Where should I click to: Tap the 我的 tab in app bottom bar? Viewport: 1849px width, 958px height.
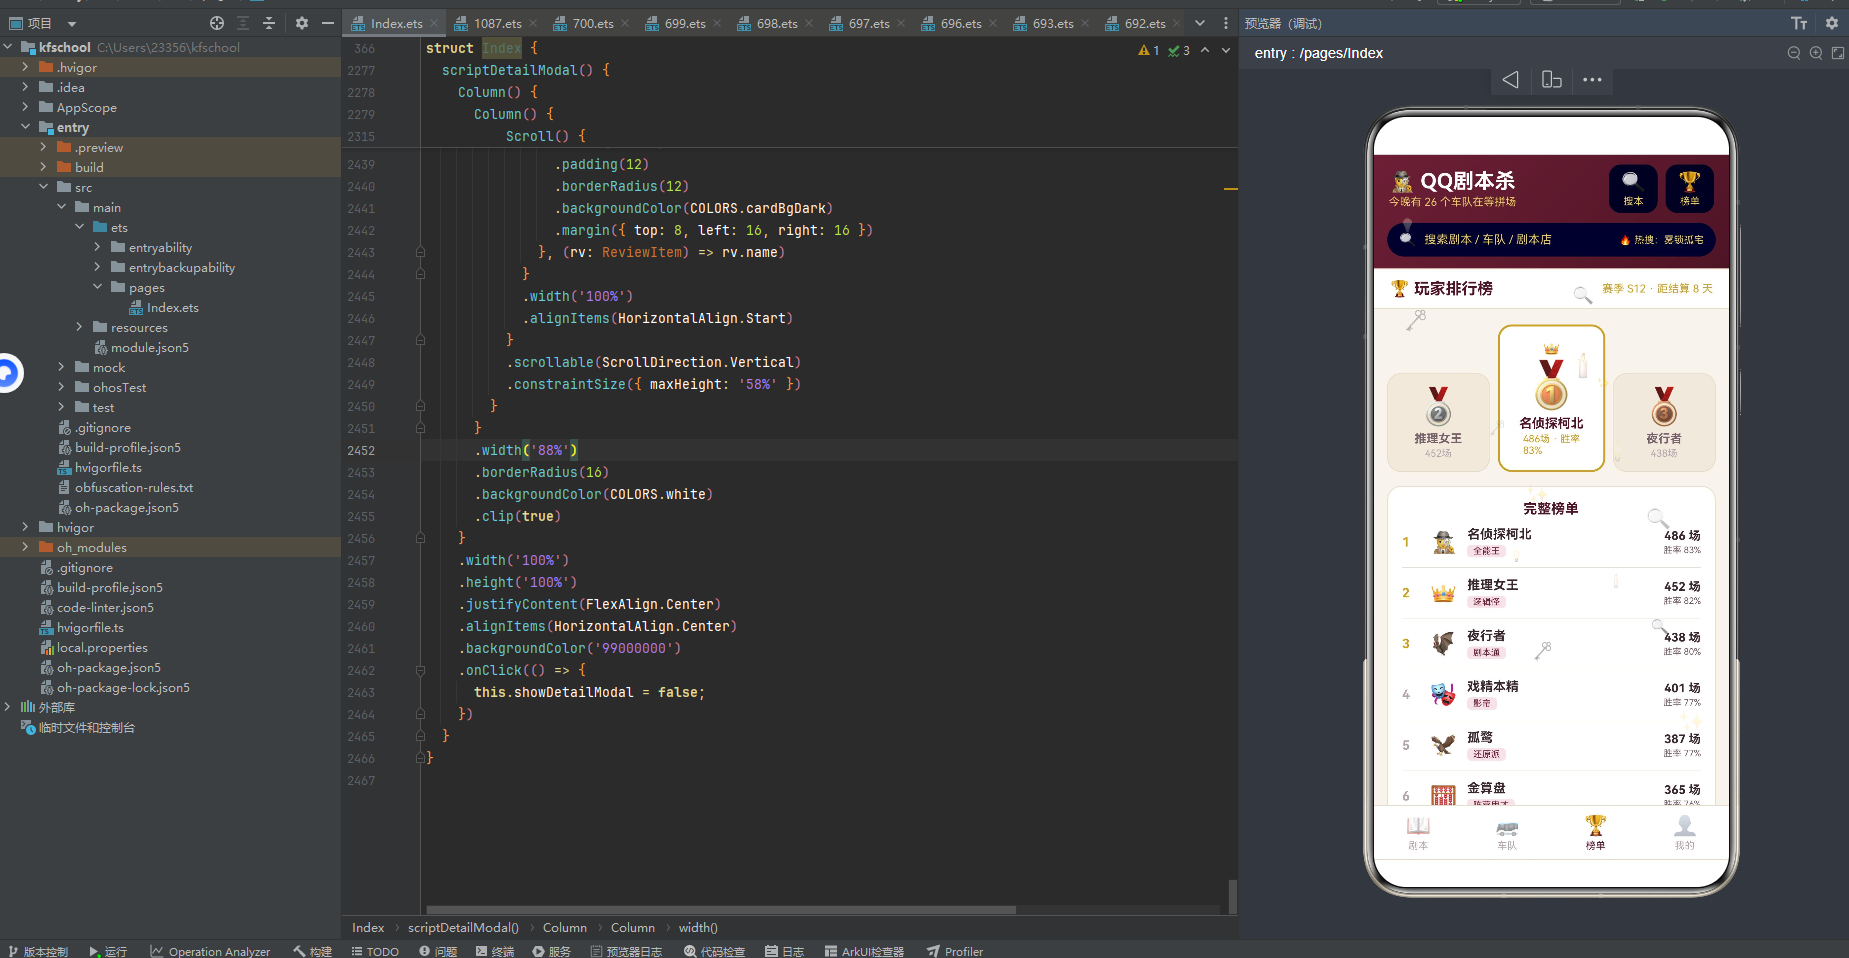tap(1684, 832)
